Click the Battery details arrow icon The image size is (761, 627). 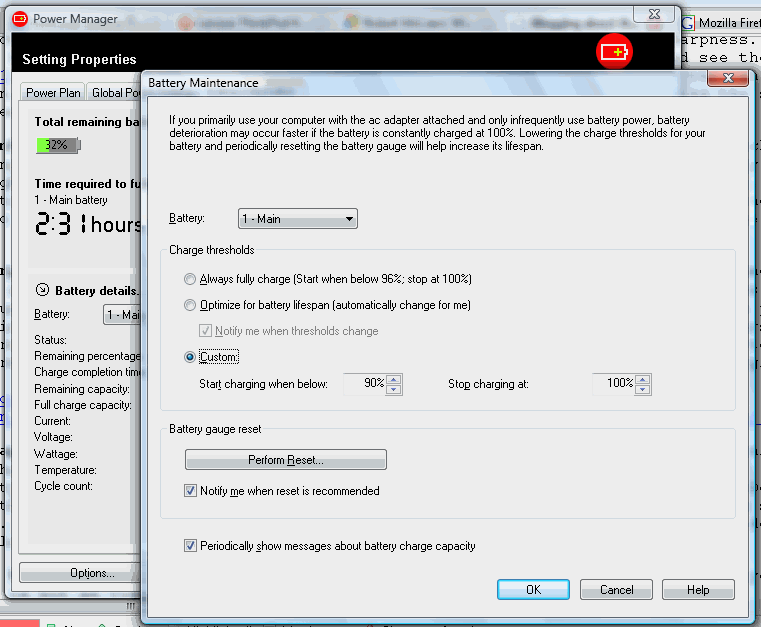pos(43,290)
